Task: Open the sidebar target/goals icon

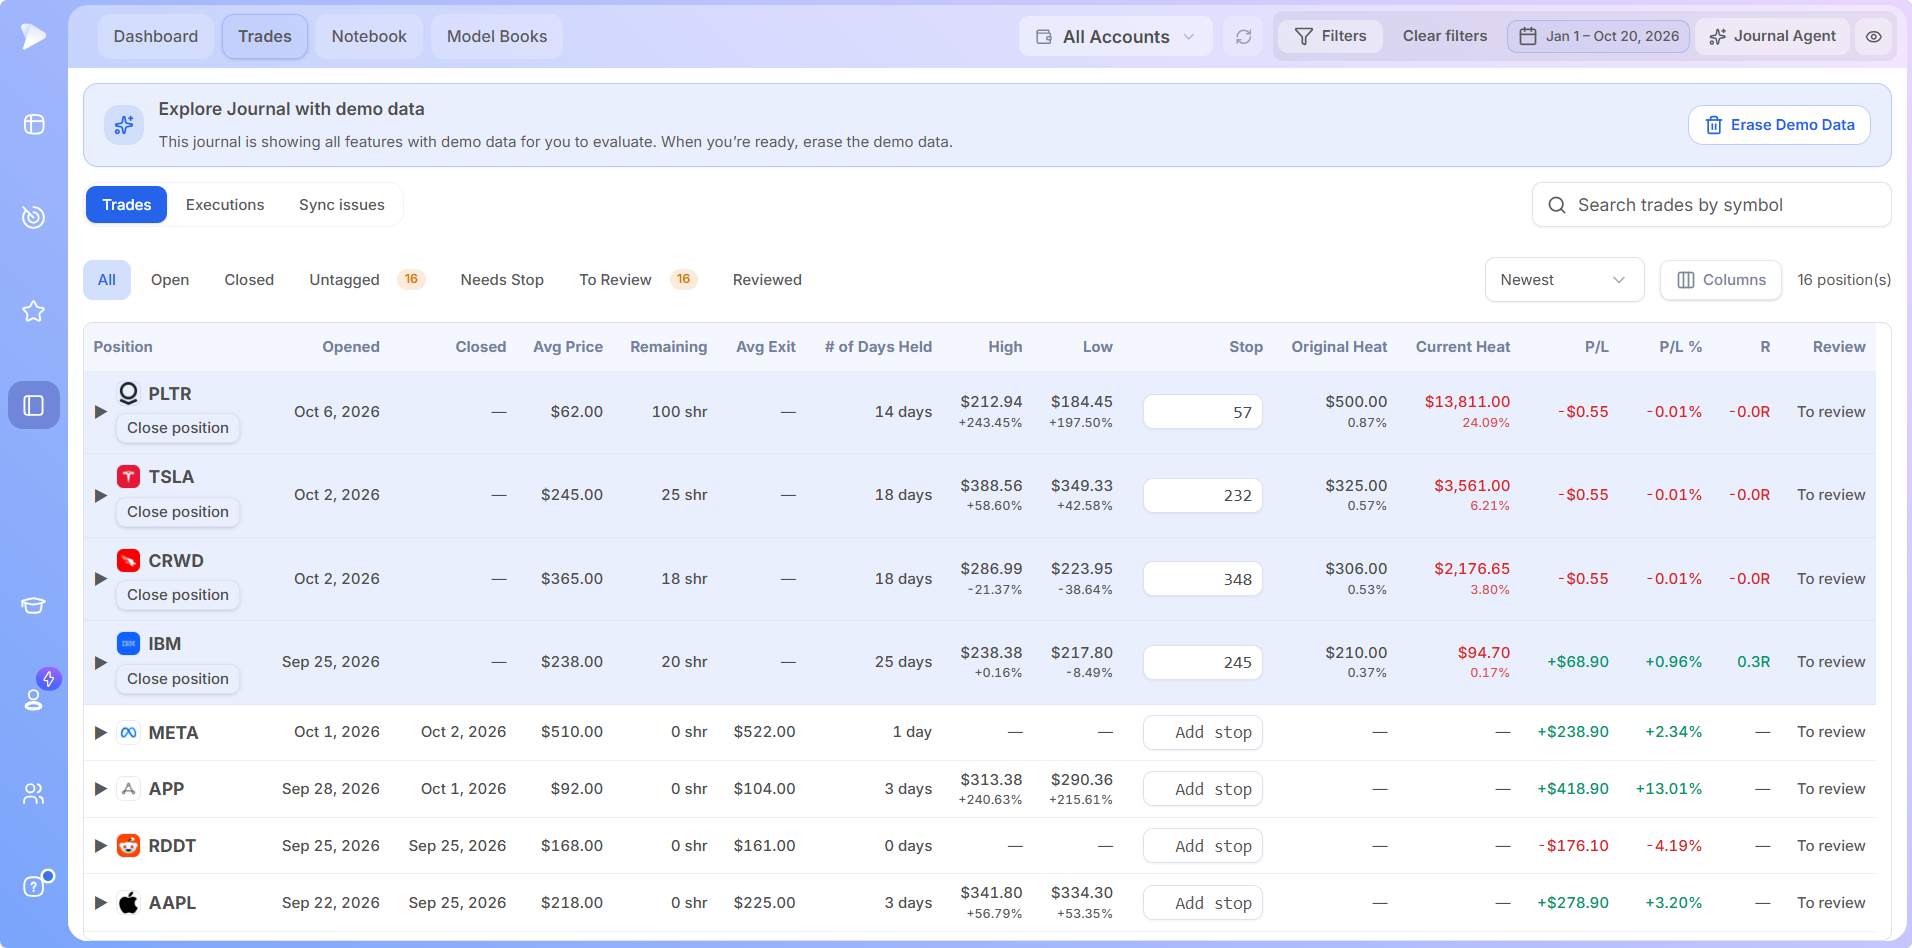Action: click(34, 217)
